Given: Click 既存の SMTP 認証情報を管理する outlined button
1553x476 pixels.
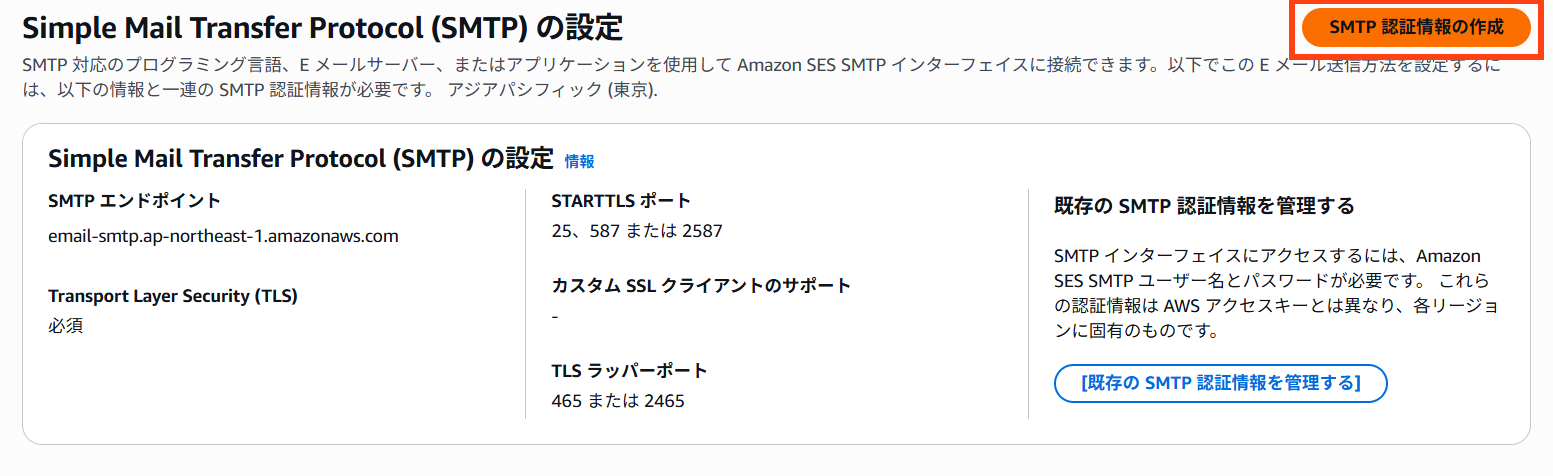Looking at the screenshot, I should pyautogui.click(x=1220, y=383).
